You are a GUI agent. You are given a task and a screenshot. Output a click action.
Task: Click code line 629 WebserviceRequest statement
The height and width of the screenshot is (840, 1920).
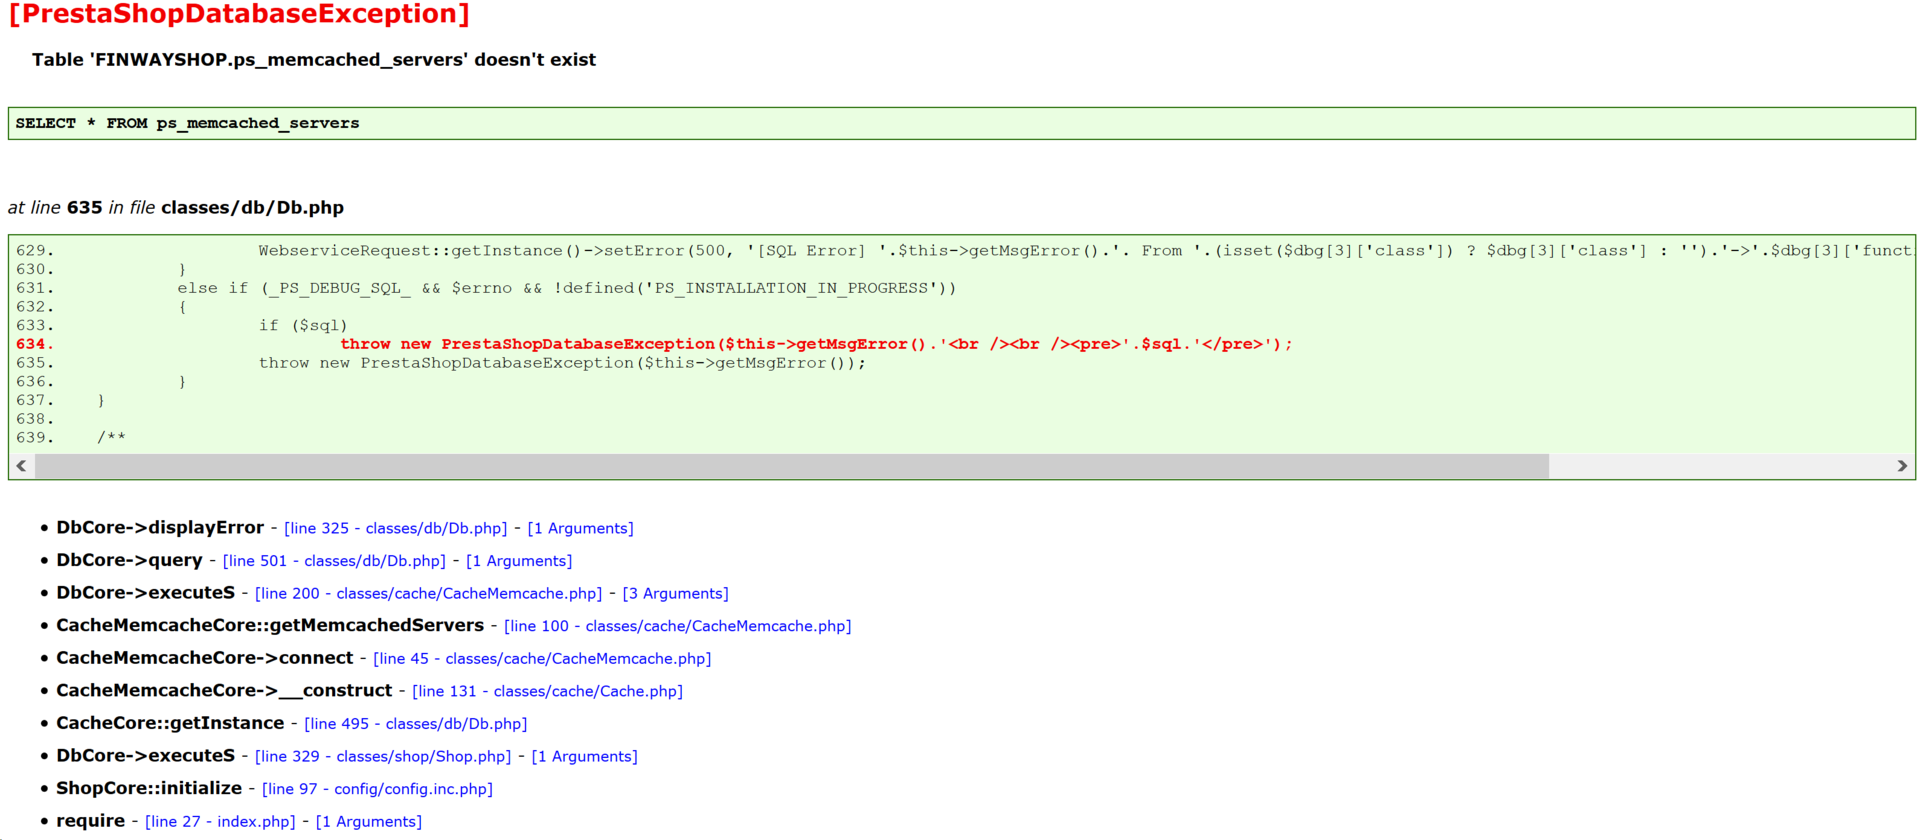(x=1085, y=251)
